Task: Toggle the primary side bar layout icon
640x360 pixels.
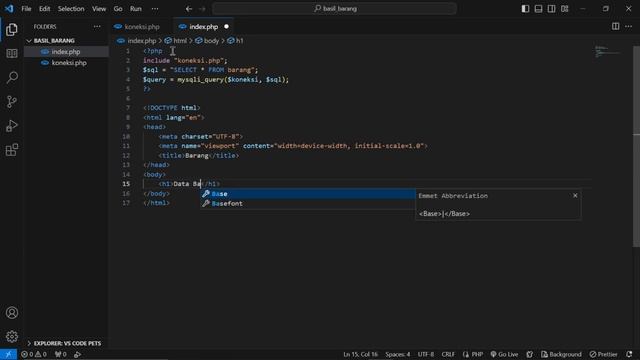Action: click(x=525, y=9)
